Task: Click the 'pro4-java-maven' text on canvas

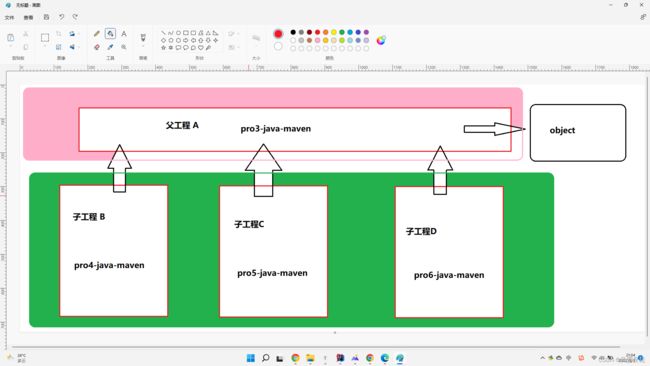Action: pyautogui.click(x=109, y=265)
